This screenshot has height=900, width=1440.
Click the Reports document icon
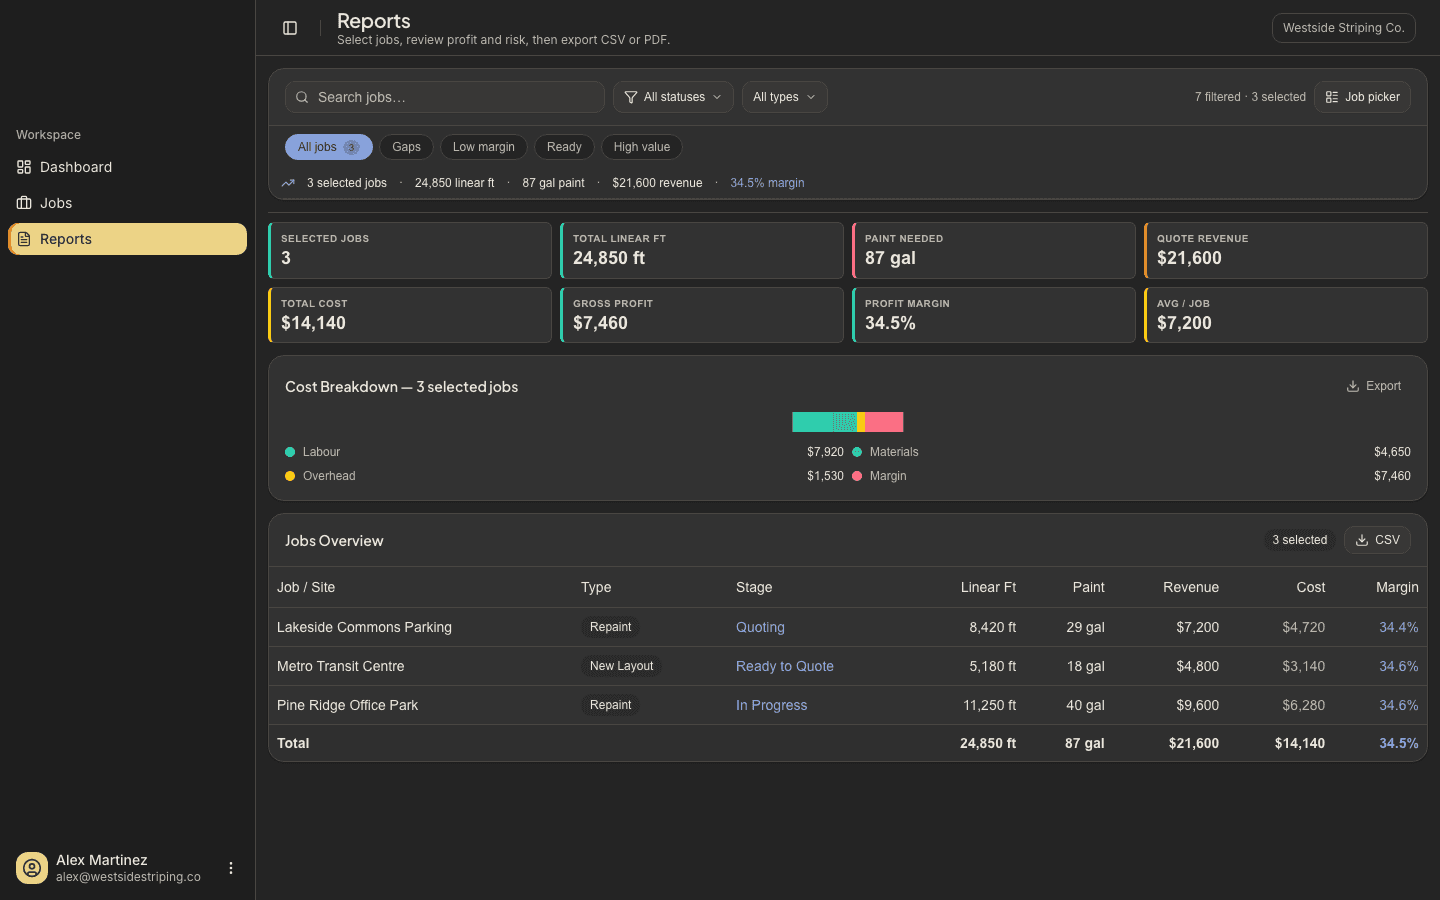24,239
